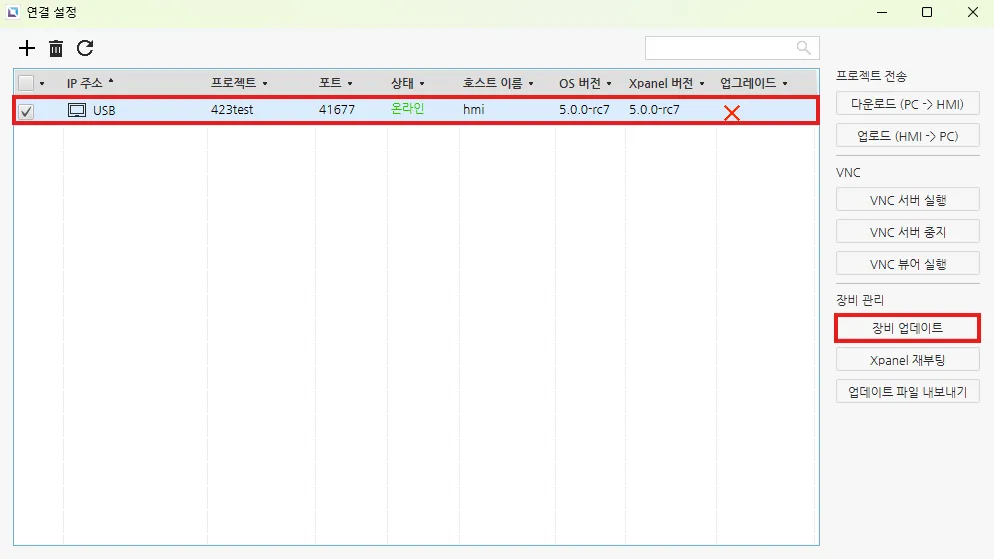994x559 pixels.
Task: Click the 다운로드 (PC -> HMI) button
Action: click(907, 104)
